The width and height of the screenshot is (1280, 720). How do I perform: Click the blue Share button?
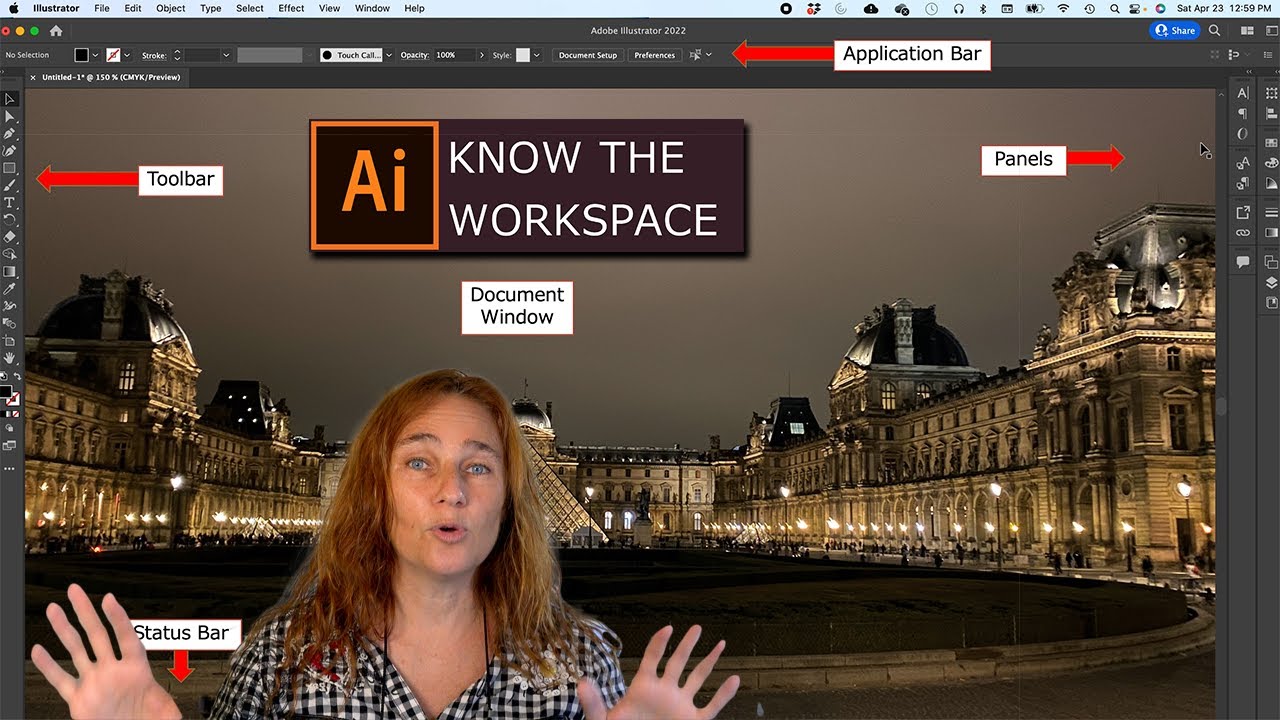(1175, 31)
